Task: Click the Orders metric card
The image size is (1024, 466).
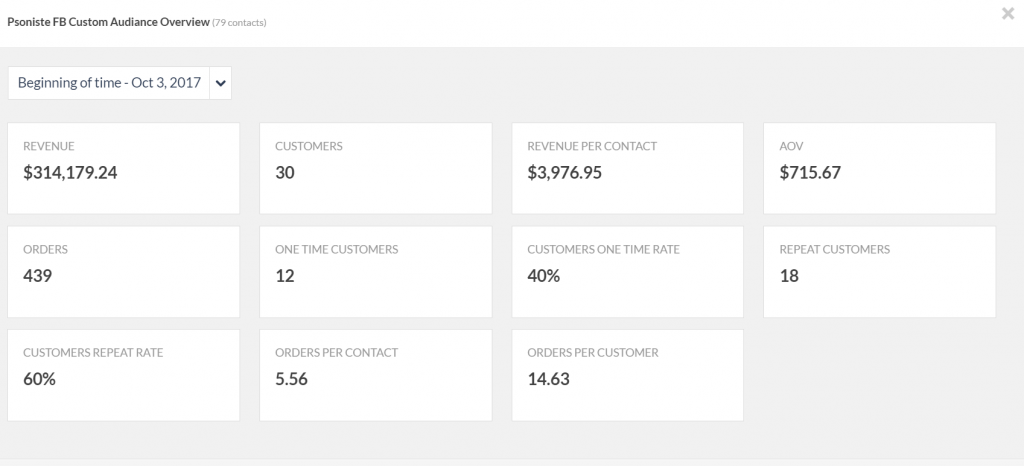Action: (123, 271)
